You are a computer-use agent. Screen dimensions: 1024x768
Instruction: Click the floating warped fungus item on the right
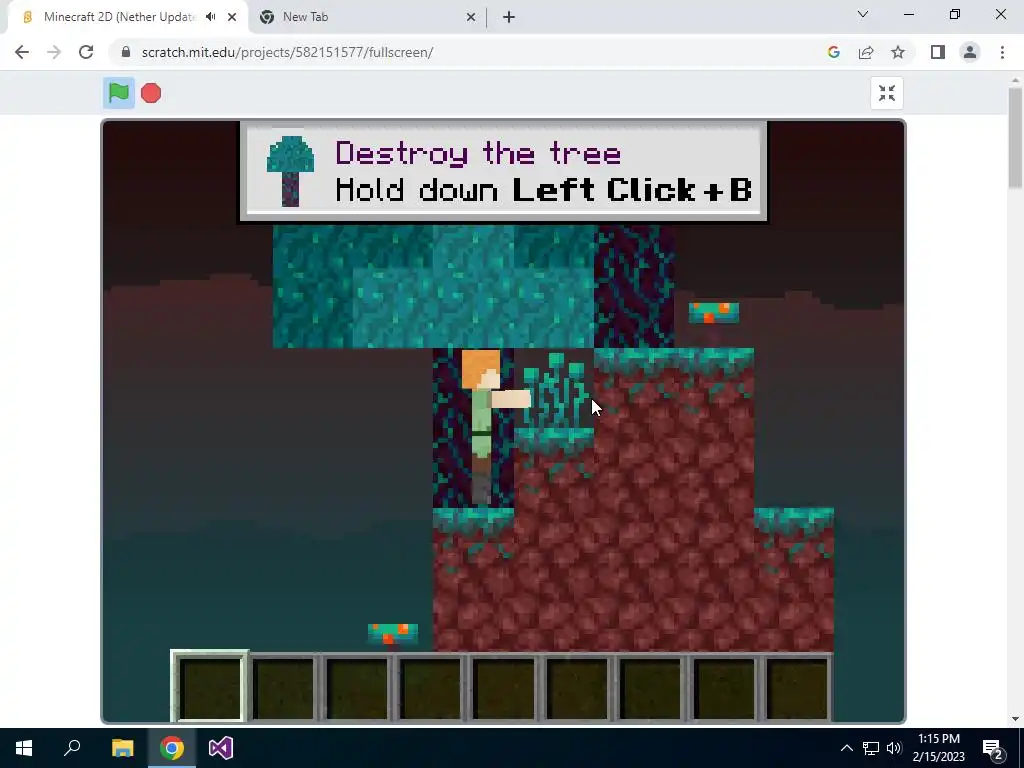[714, 313]
